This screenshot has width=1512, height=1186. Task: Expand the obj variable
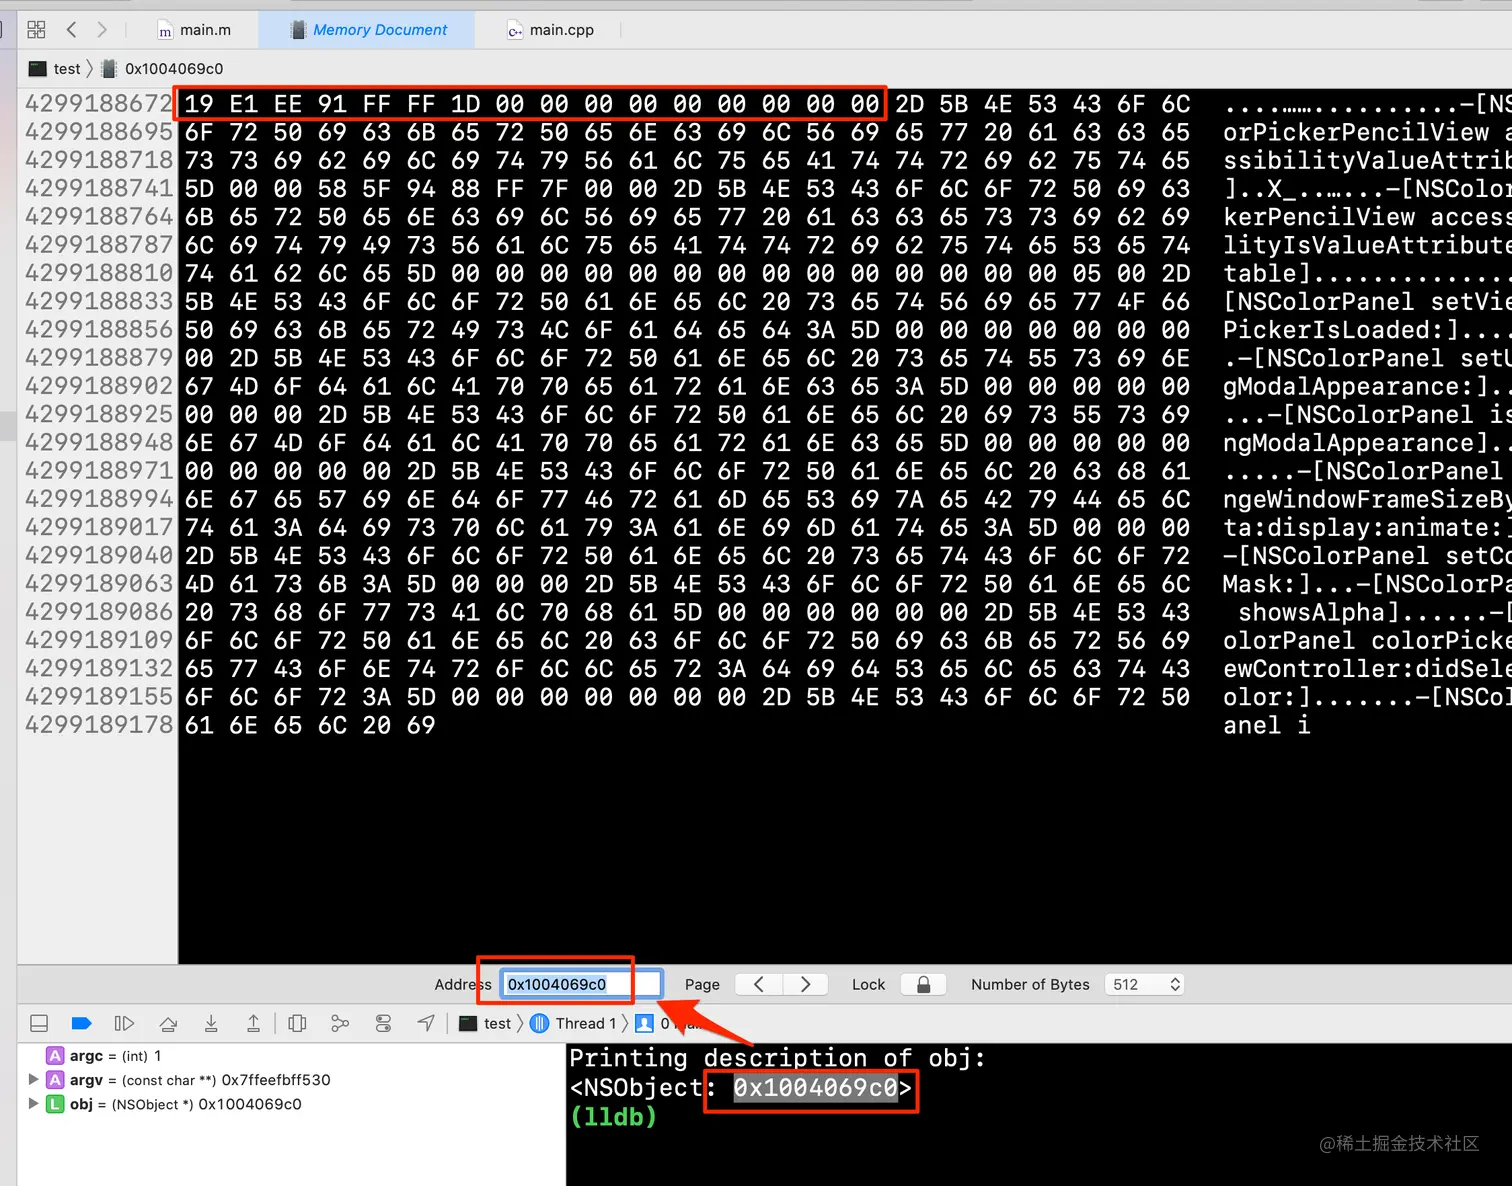click(33, 1104)
